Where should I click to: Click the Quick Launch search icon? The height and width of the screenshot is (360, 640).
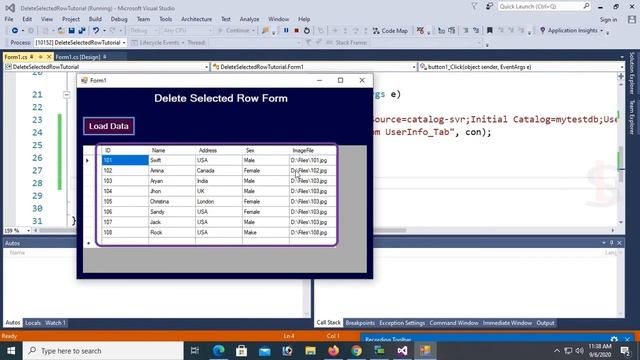[586, 6]
